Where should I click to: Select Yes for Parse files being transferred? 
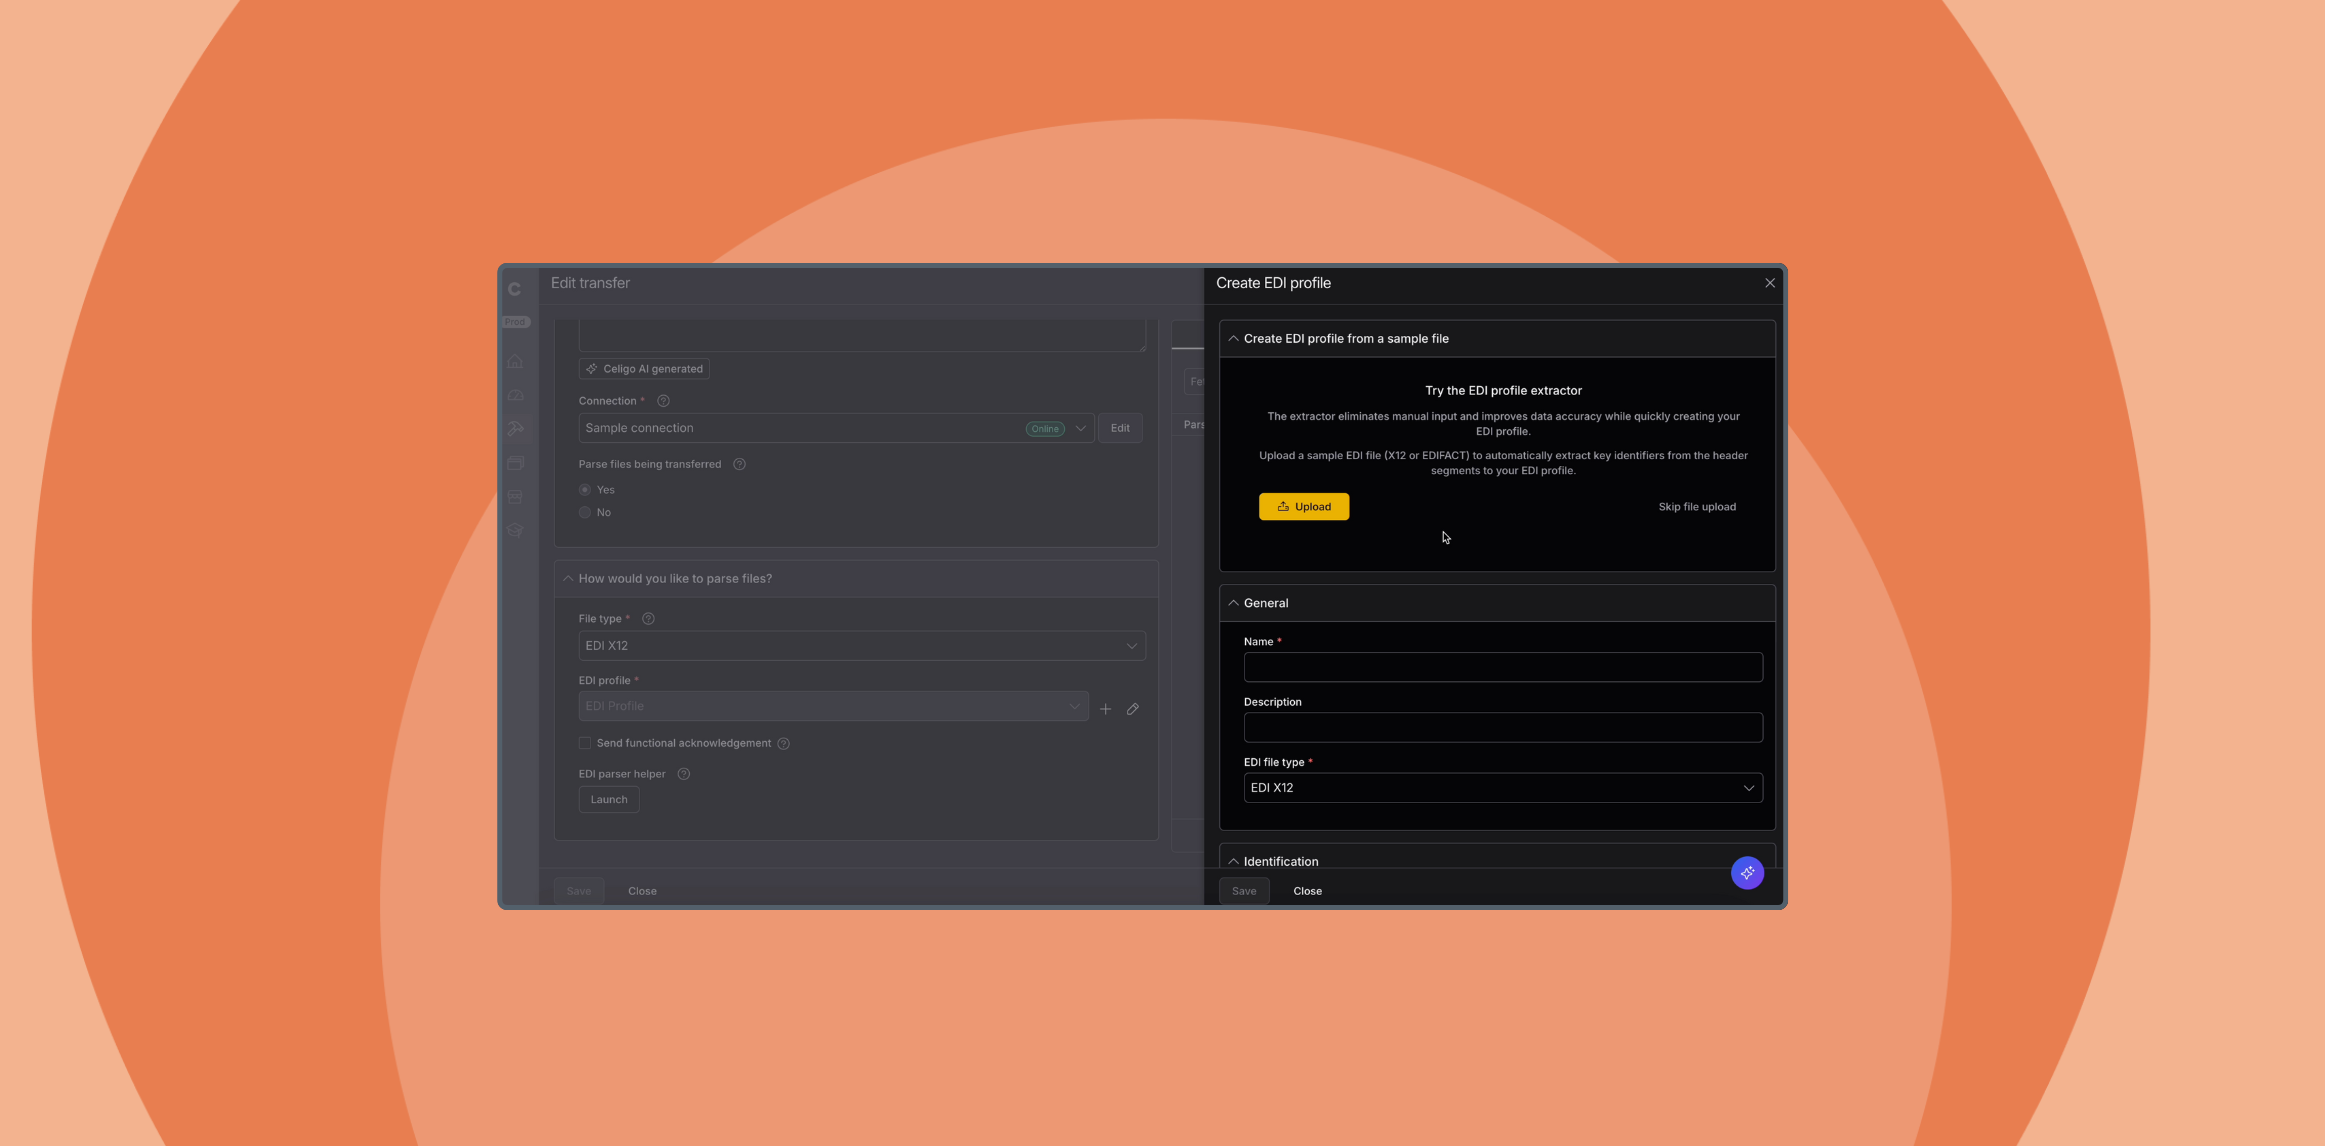click(x=585, y=490)
